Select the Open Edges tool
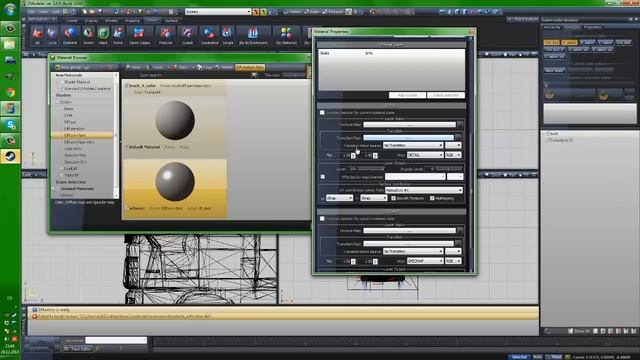This screenshot has width=640, height=360. [139, 36]
